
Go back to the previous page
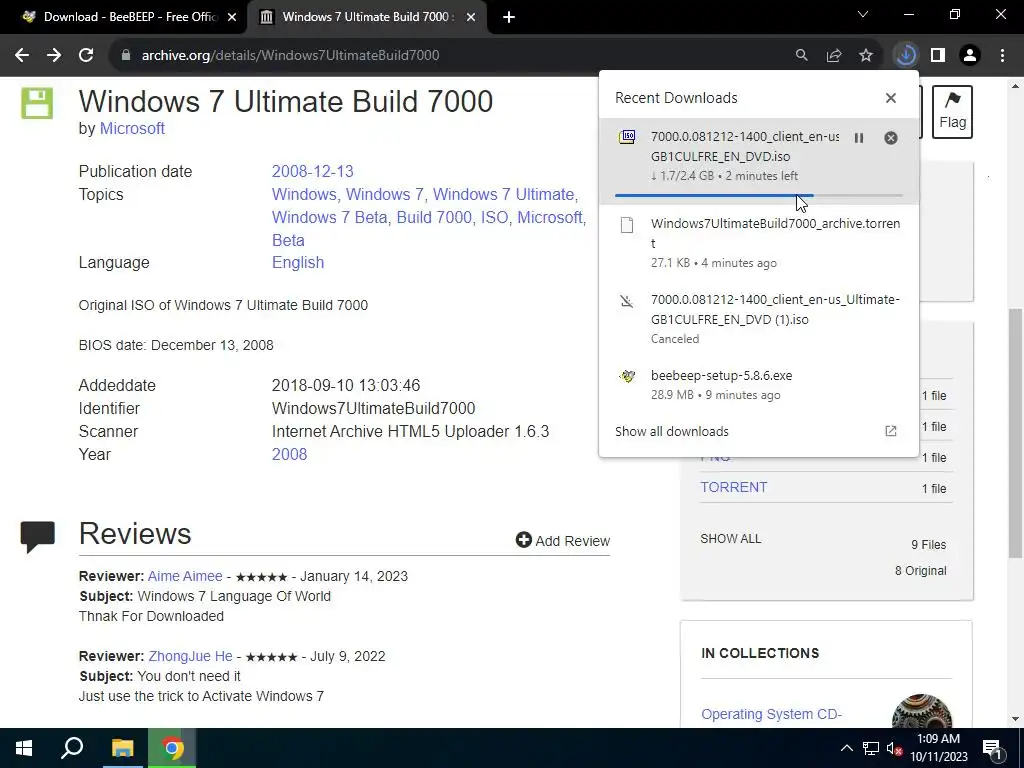(22, 56)
